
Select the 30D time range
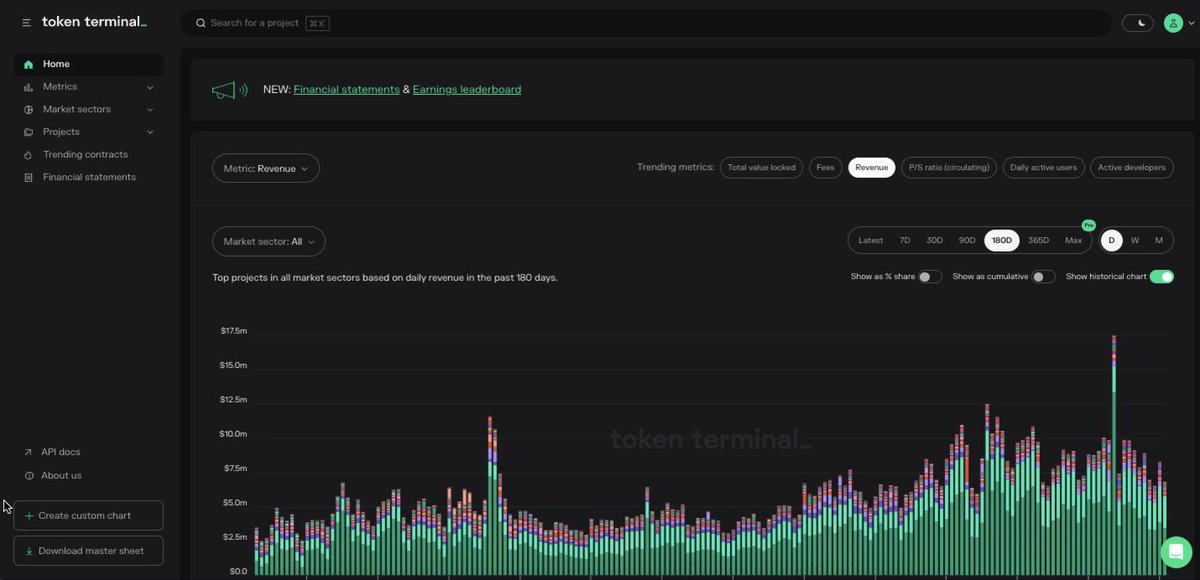(x=934, y=240)
